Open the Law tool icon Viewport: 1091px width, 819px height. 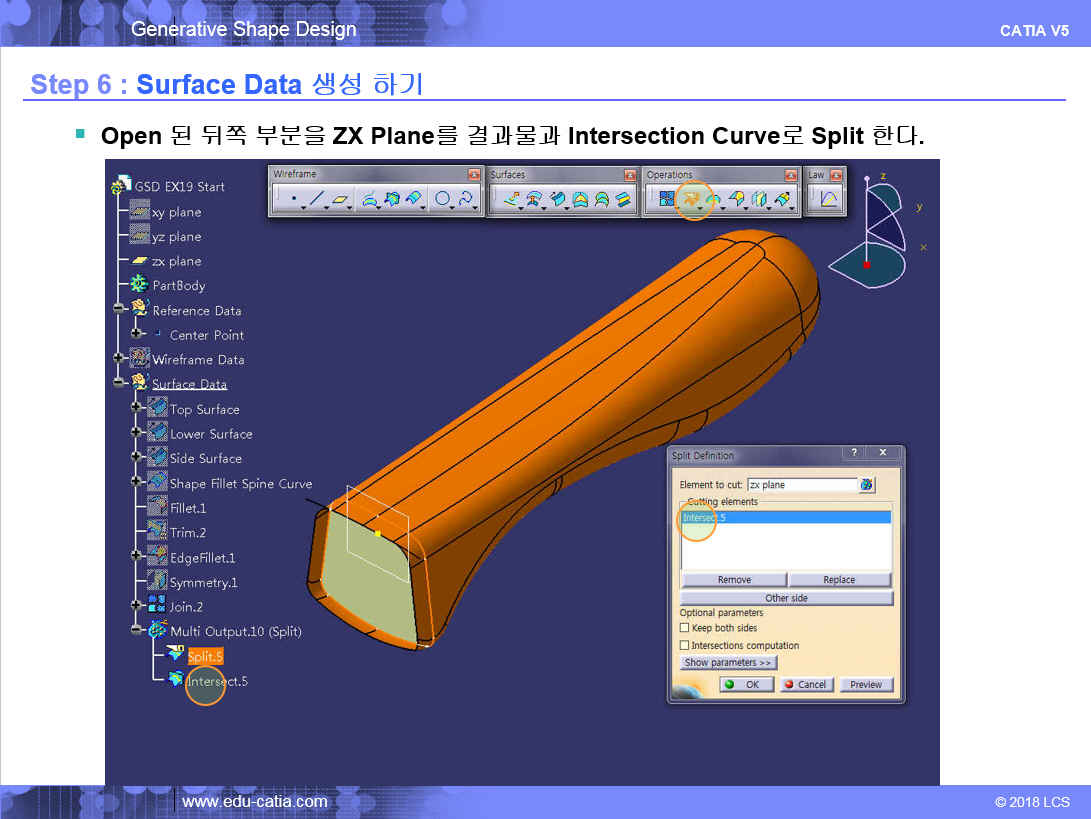(x=828, y=199)
